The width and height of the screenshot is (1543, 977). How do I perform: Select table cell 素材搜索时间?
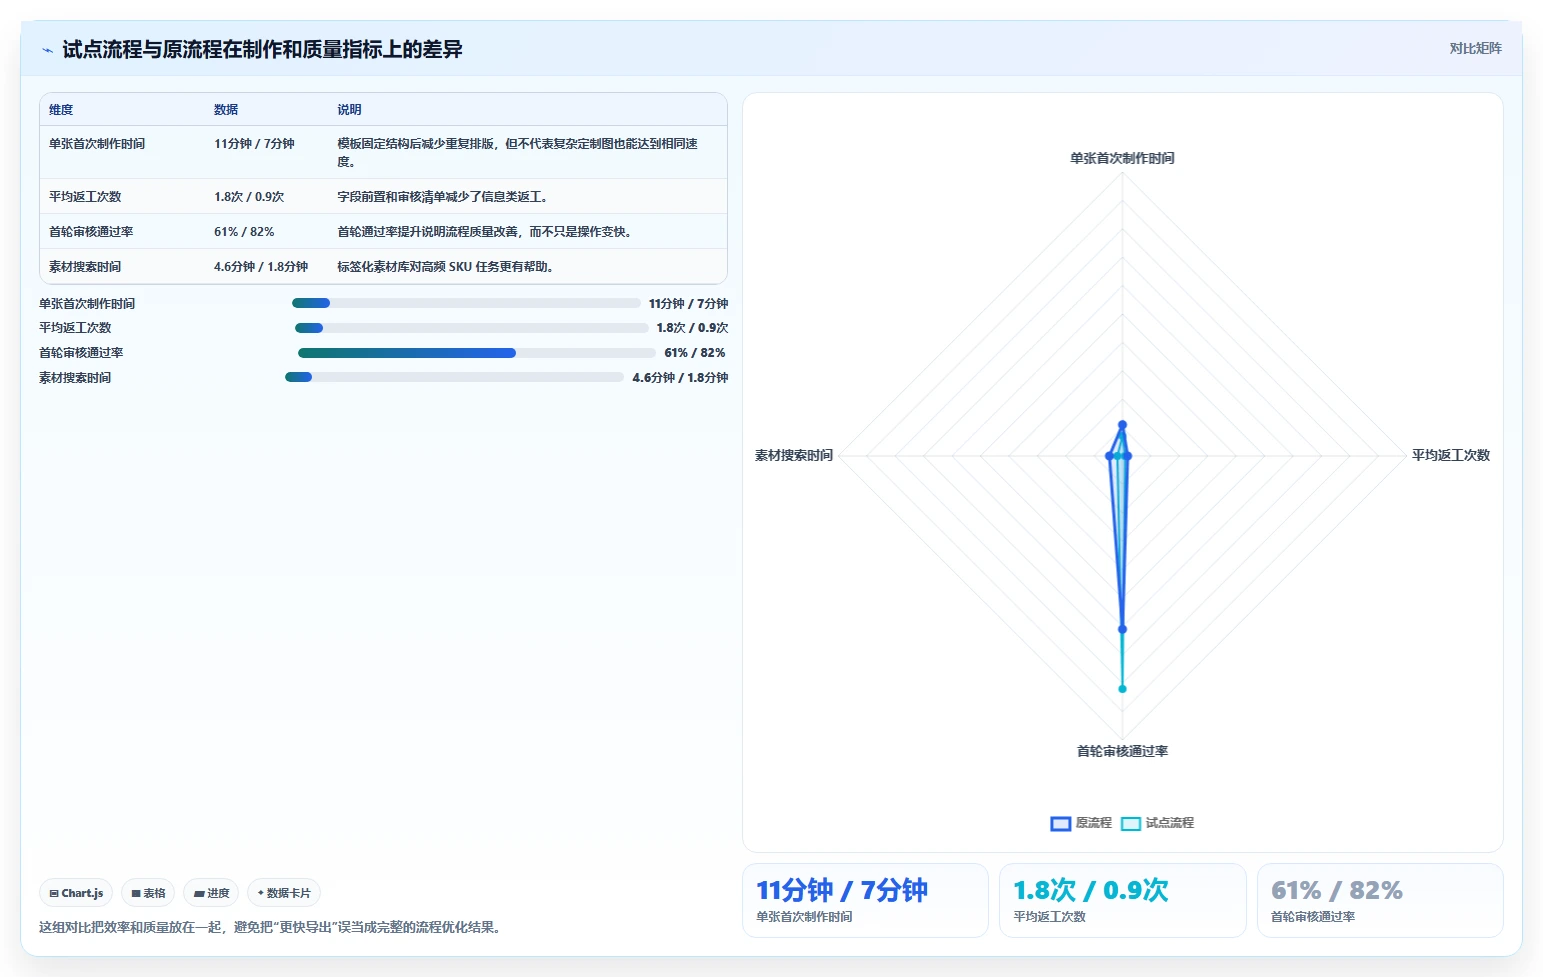pos(85,267)
